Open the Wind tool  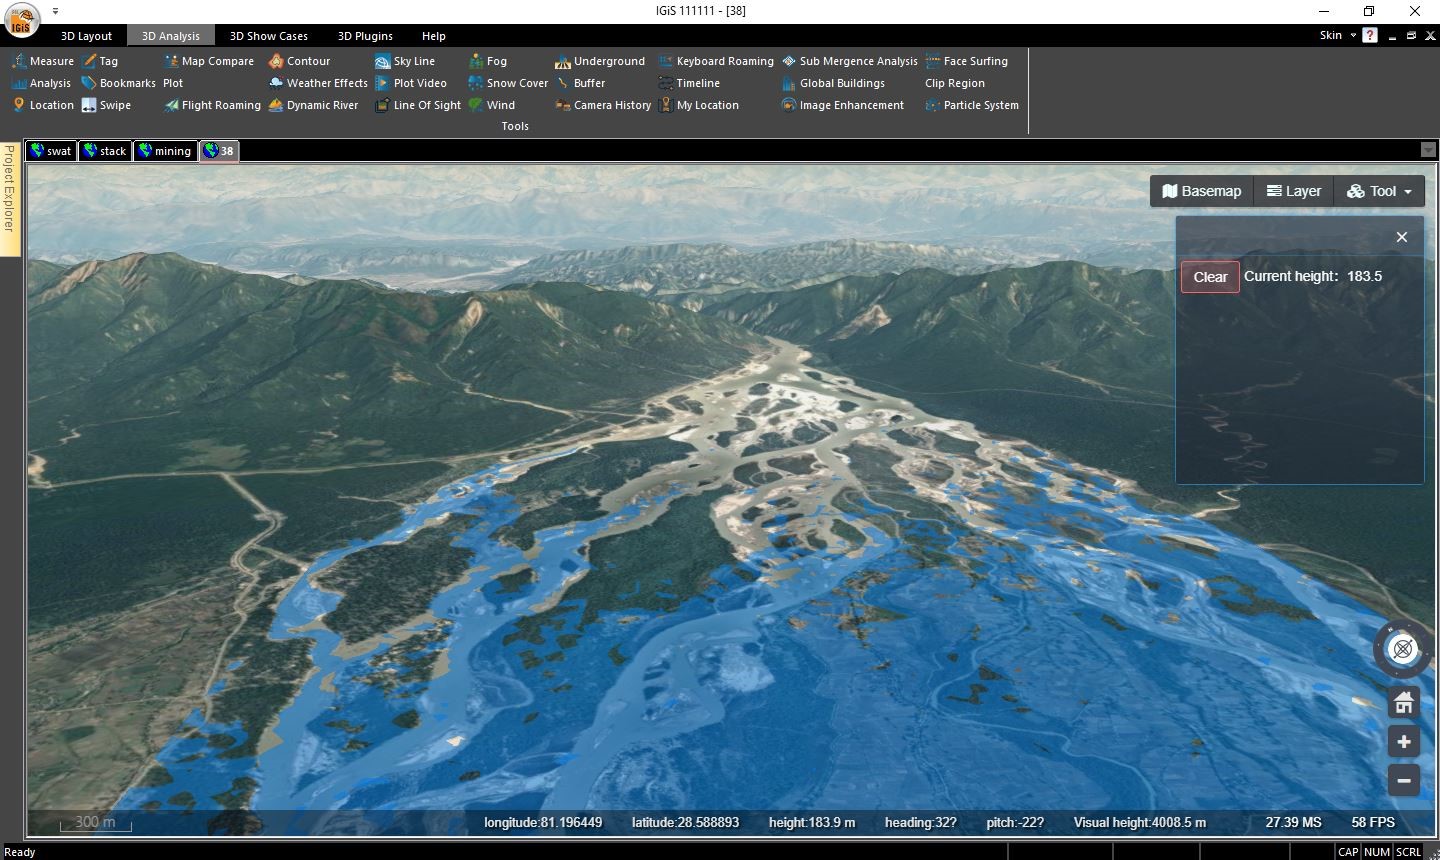click(492, 105)
